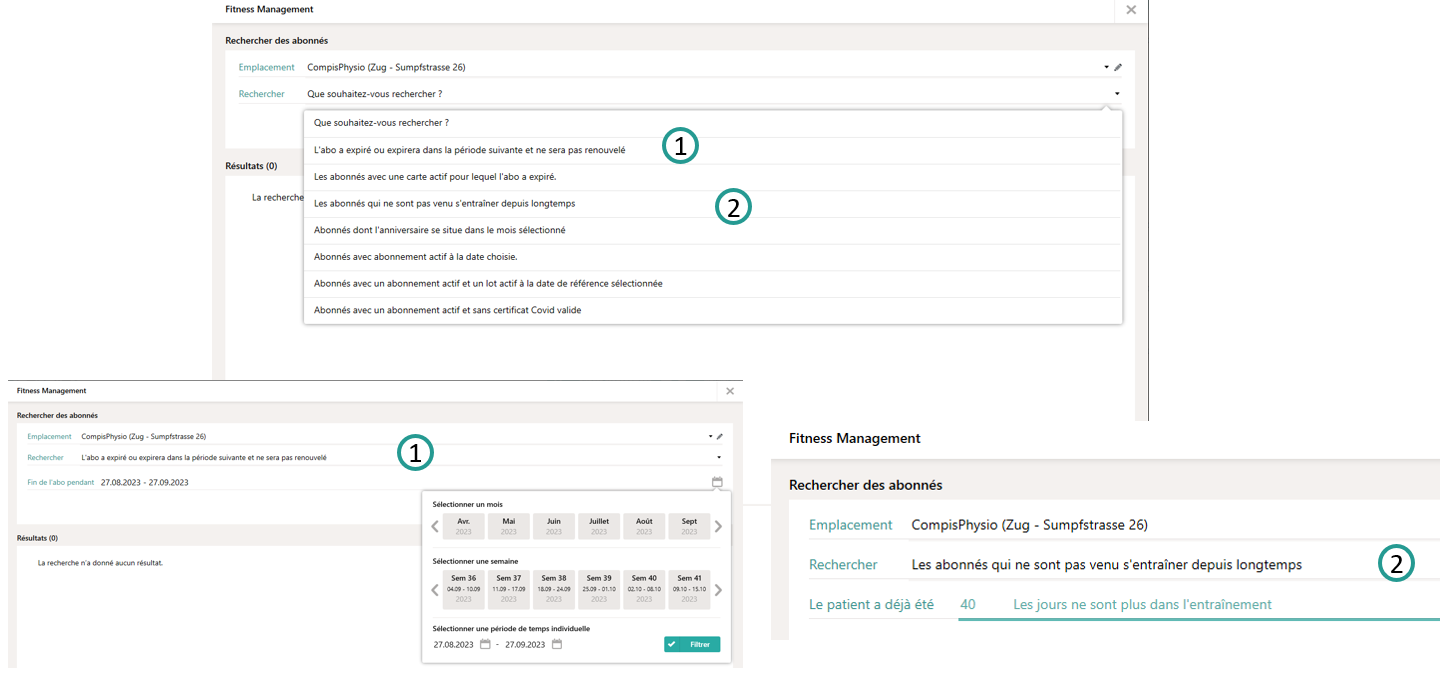Show earlier weeks with arrow before Sem 36
The width and height of the screenshot is (1450, 693).
(435, 590)
